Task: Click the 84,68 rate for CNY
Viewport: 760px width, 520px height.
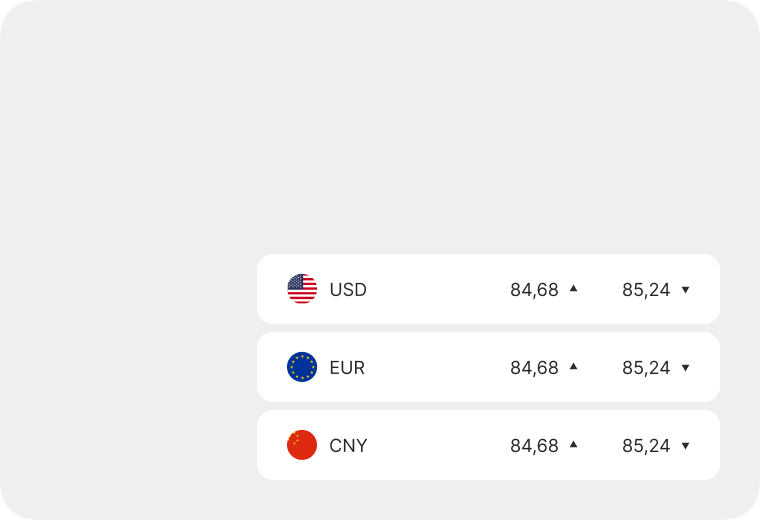Action: coord(534,446)
